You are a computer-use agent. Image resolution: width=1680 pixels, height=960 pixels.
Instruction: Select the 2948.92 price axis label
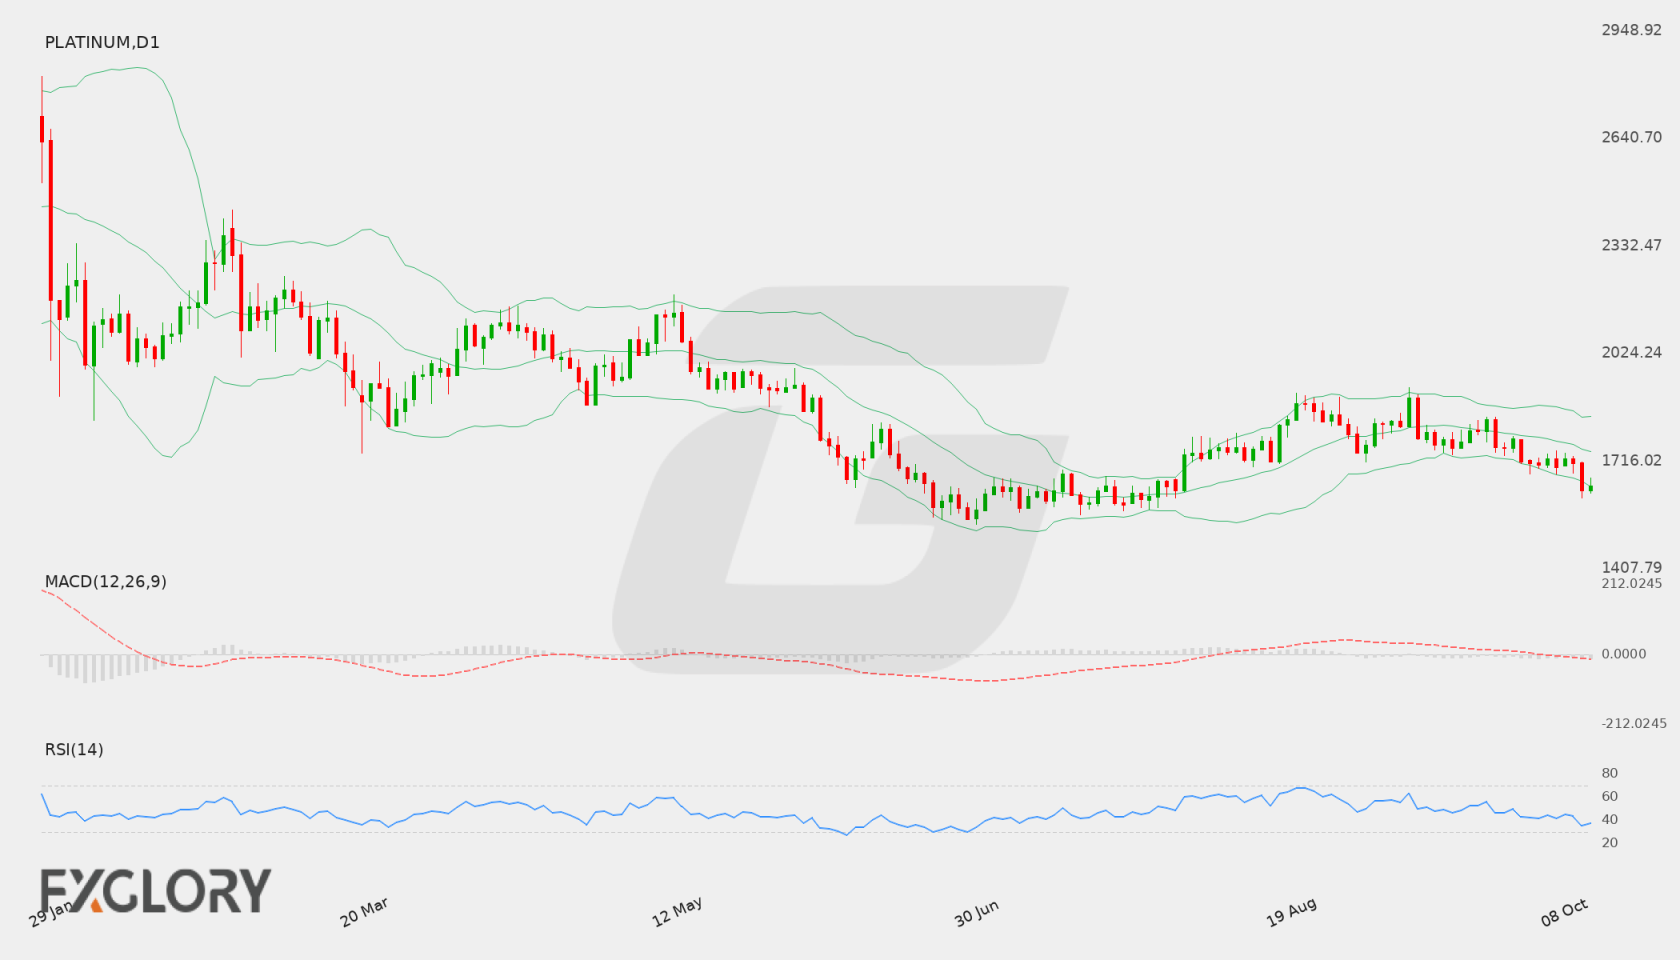pyautogui.click(x=1632, y=30)
